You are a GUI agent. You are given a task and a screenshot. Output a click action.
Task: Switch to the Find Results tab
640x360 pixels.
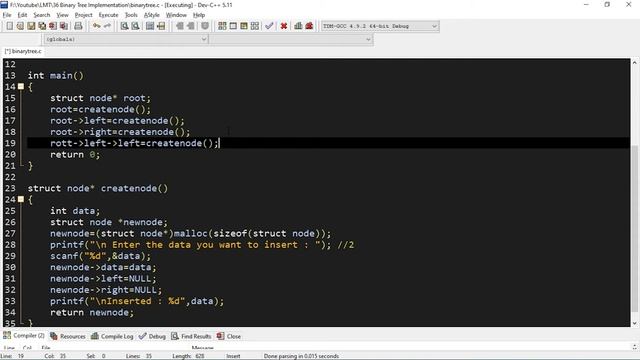click(x=191, y=336)
